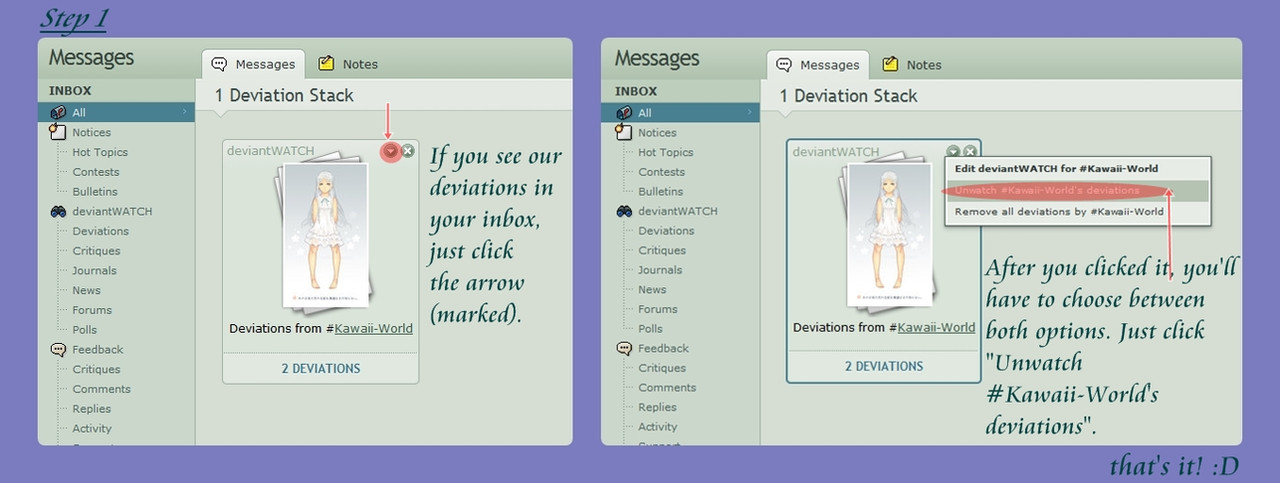Viewport: 1280px width, 483px height.
Task: Select Critiques under Feedback, screenshot without menu
Action: pos(96,369)
